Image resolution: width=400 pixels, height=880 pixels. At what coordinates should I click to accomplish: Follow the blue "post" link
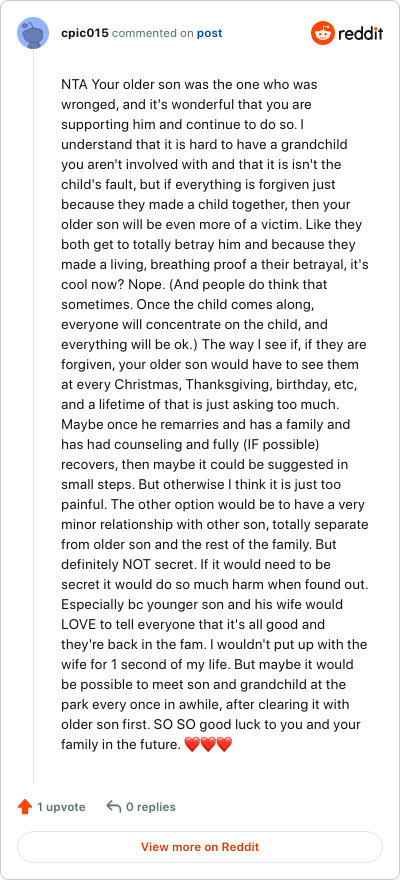click(209, 33)
